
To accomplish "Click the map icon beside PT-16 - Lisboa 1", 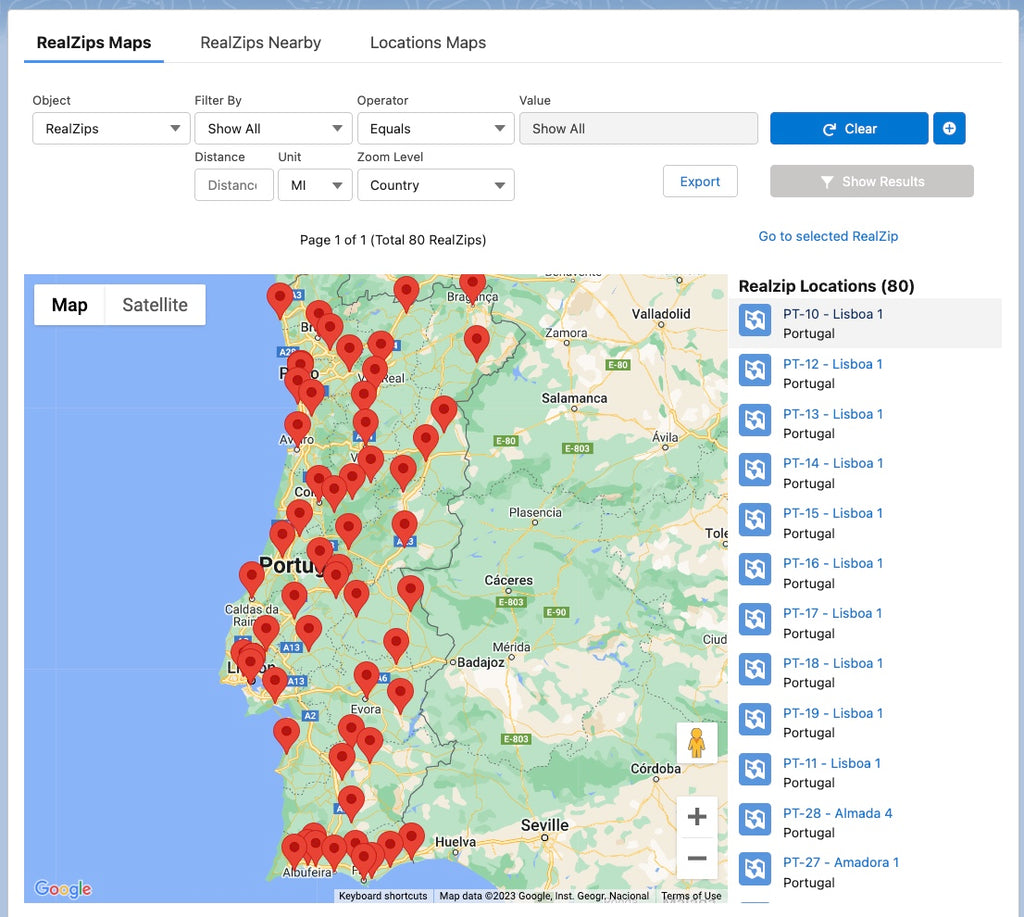I will pyautogui.click(x=755, y=570).
